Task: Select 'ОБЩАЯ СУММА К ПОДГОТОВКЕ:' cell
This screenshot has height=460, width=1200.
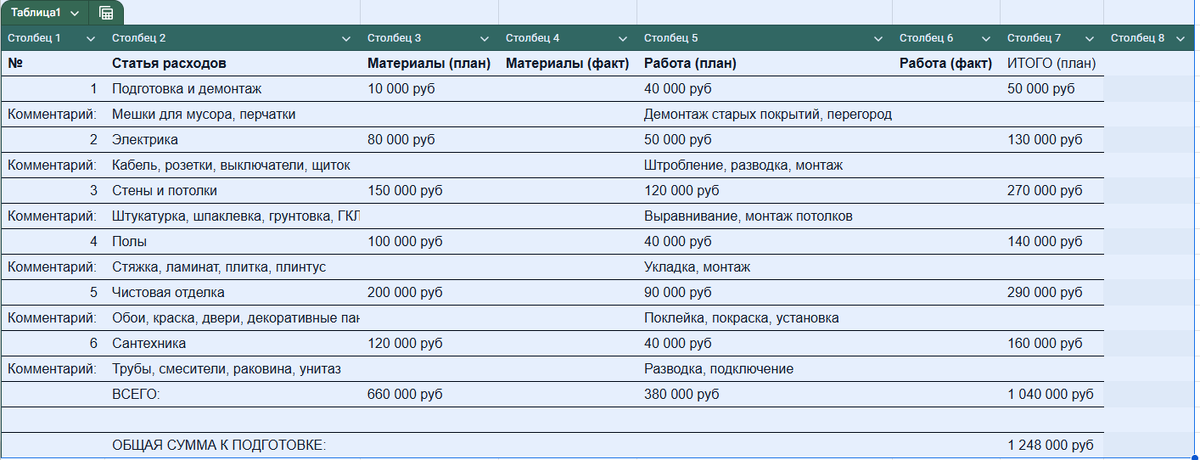Action: click(x=233, y=445)
